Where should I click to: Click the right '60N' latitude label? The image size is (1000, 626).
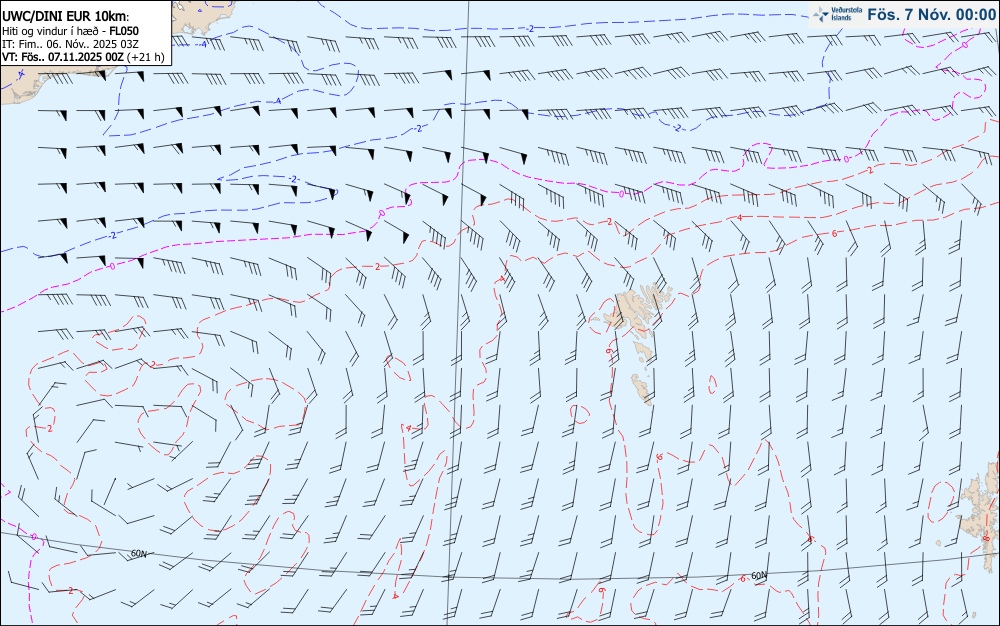759,576
